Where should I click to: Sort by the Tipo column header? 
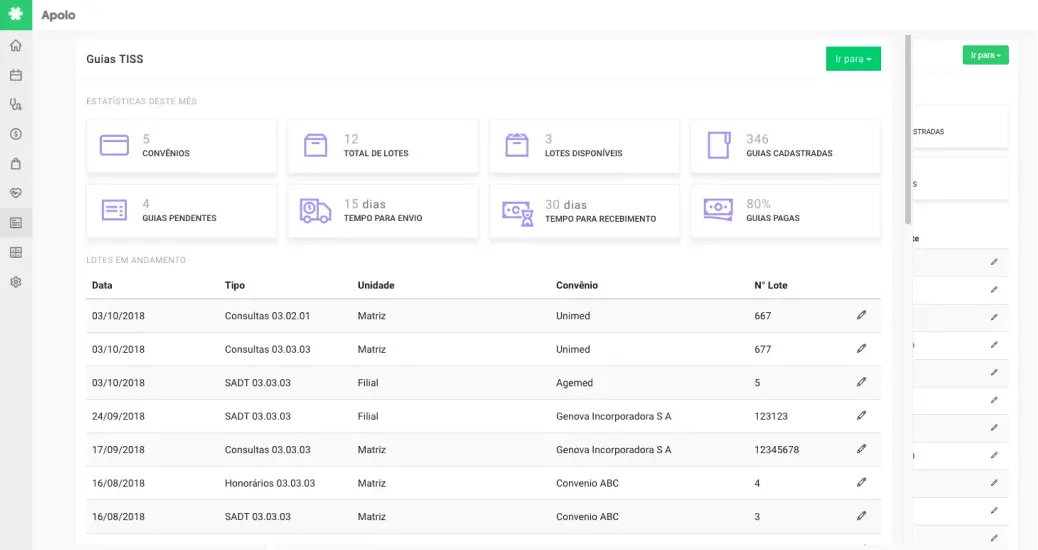point(234,285)
